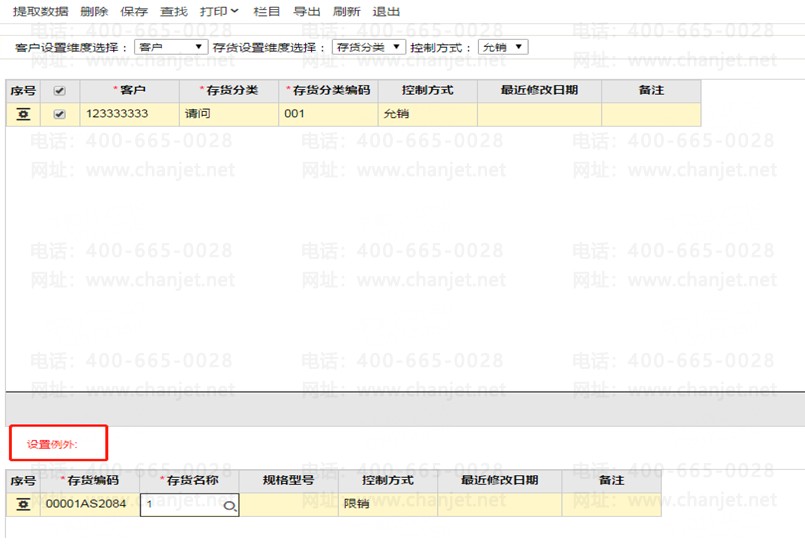This screenshot has width=805, height=547.
Task: Open the 栏目 column settings
Action: click(x=266, y=11)
